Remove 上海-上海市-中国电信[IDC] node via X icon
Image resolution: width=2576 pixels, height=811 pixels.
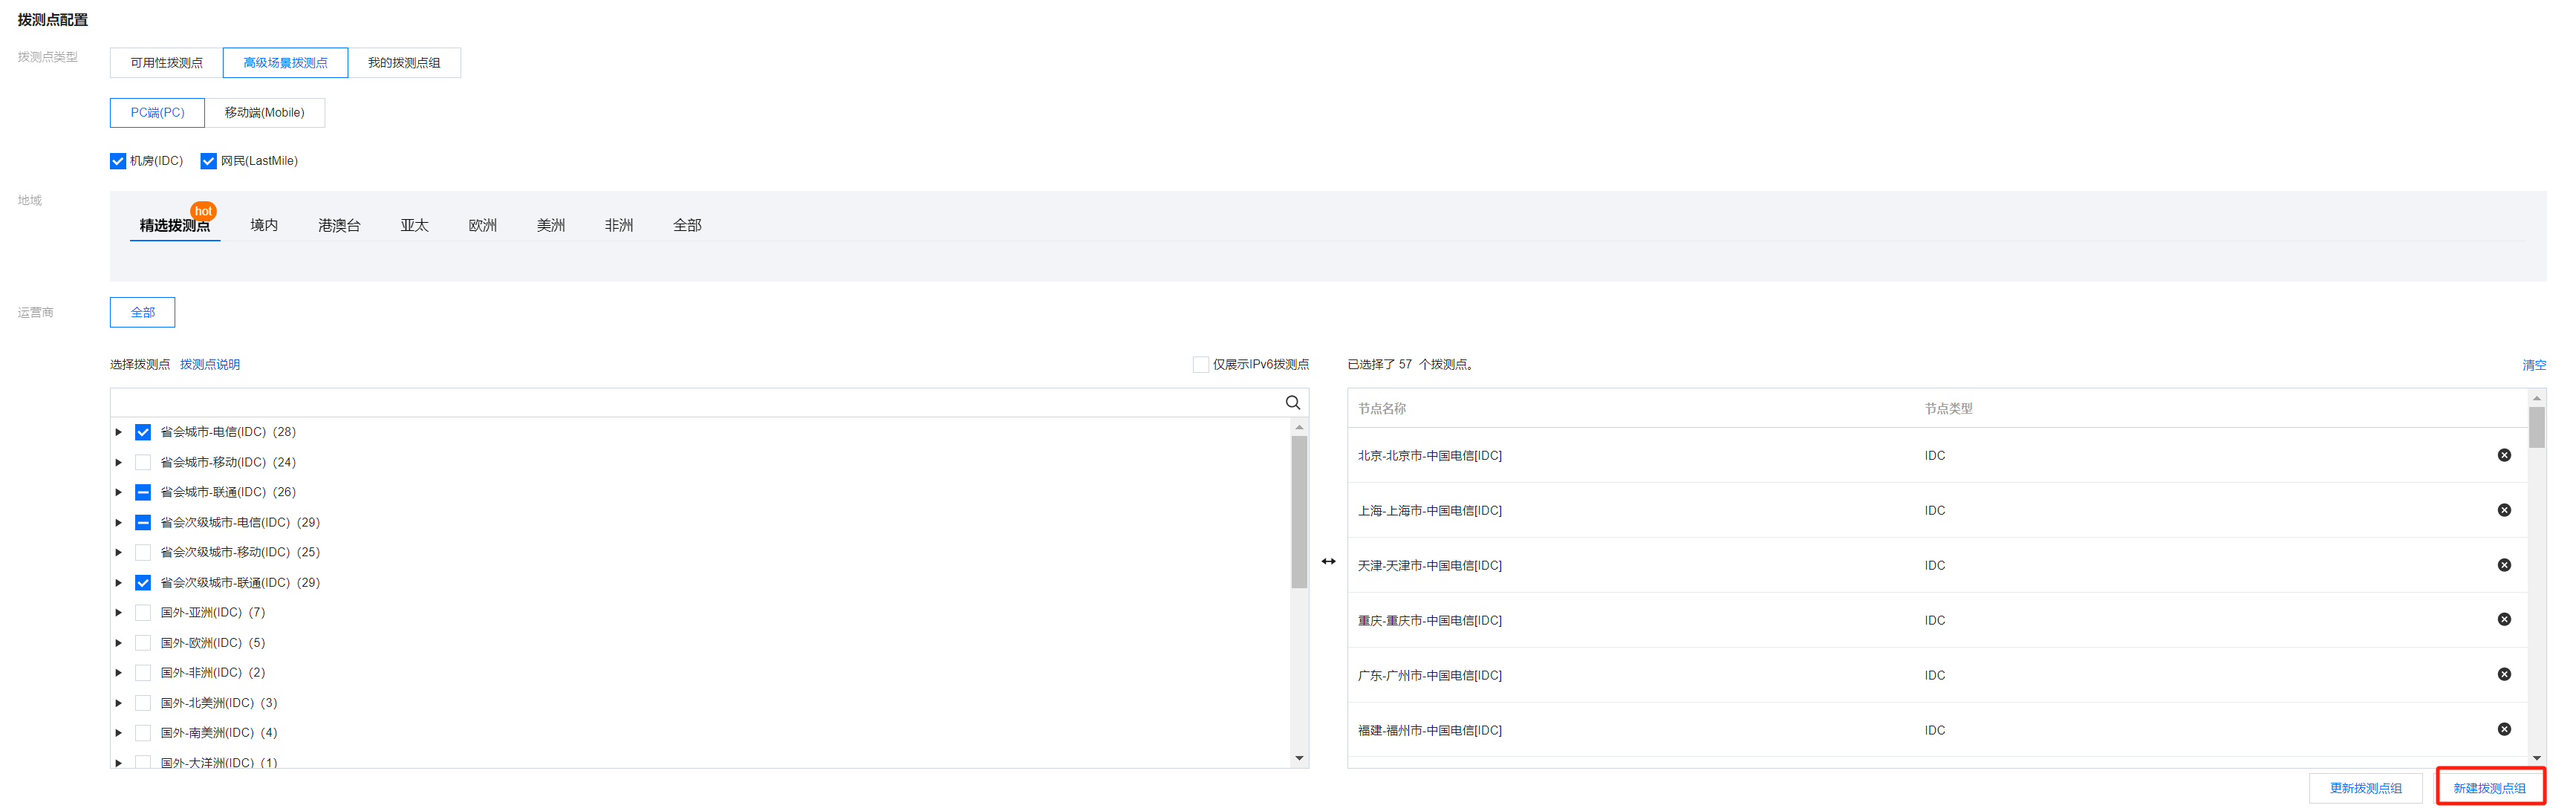click(x=2503, y=510)
